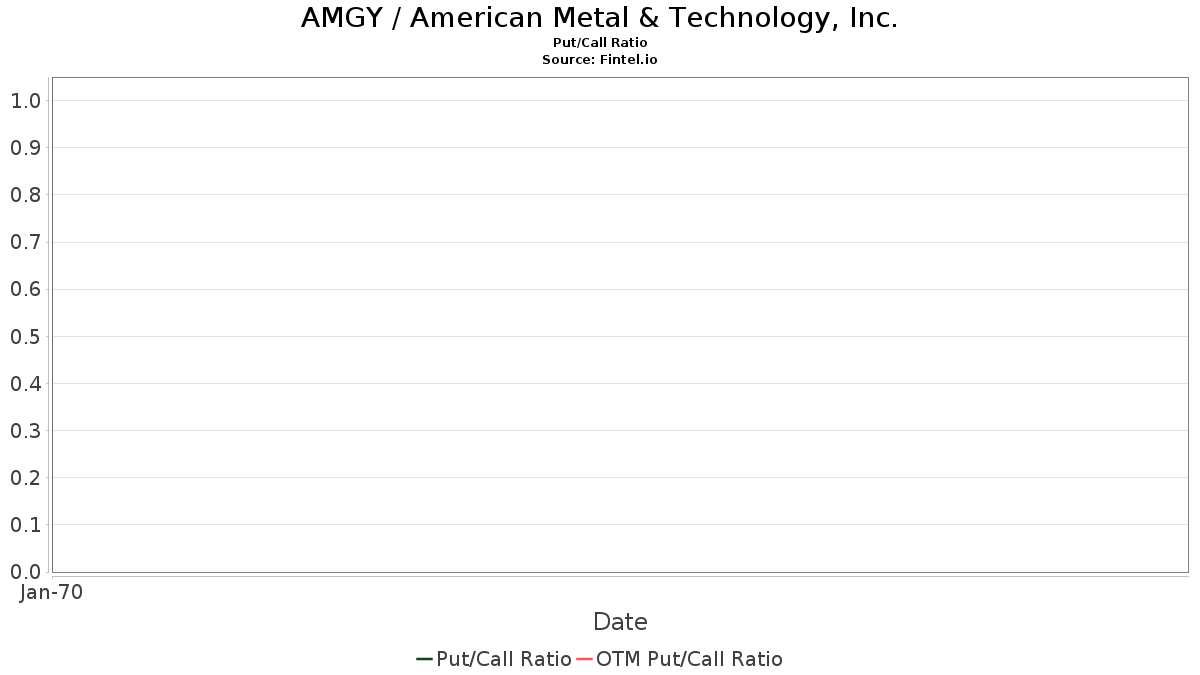Toggle the Put/Call Ratio legend label
Image resolution: width=1200 pixels, height=675 pixels.
(504, 659)
